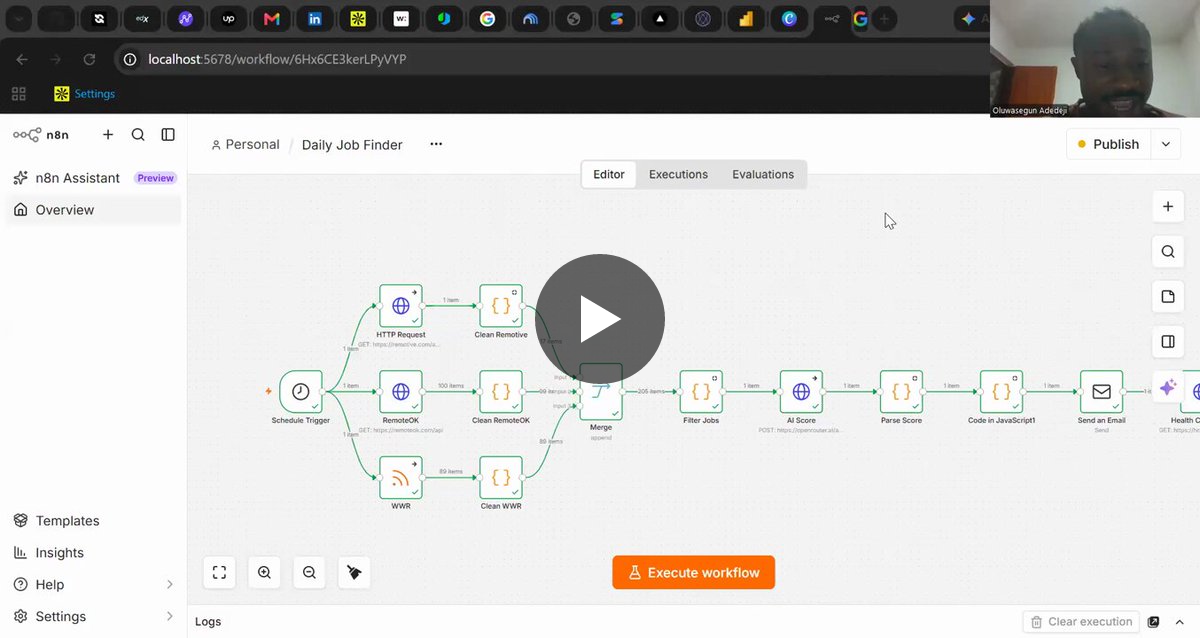
Task: Open node search on the canvas toolbar
Action: 1168,252
